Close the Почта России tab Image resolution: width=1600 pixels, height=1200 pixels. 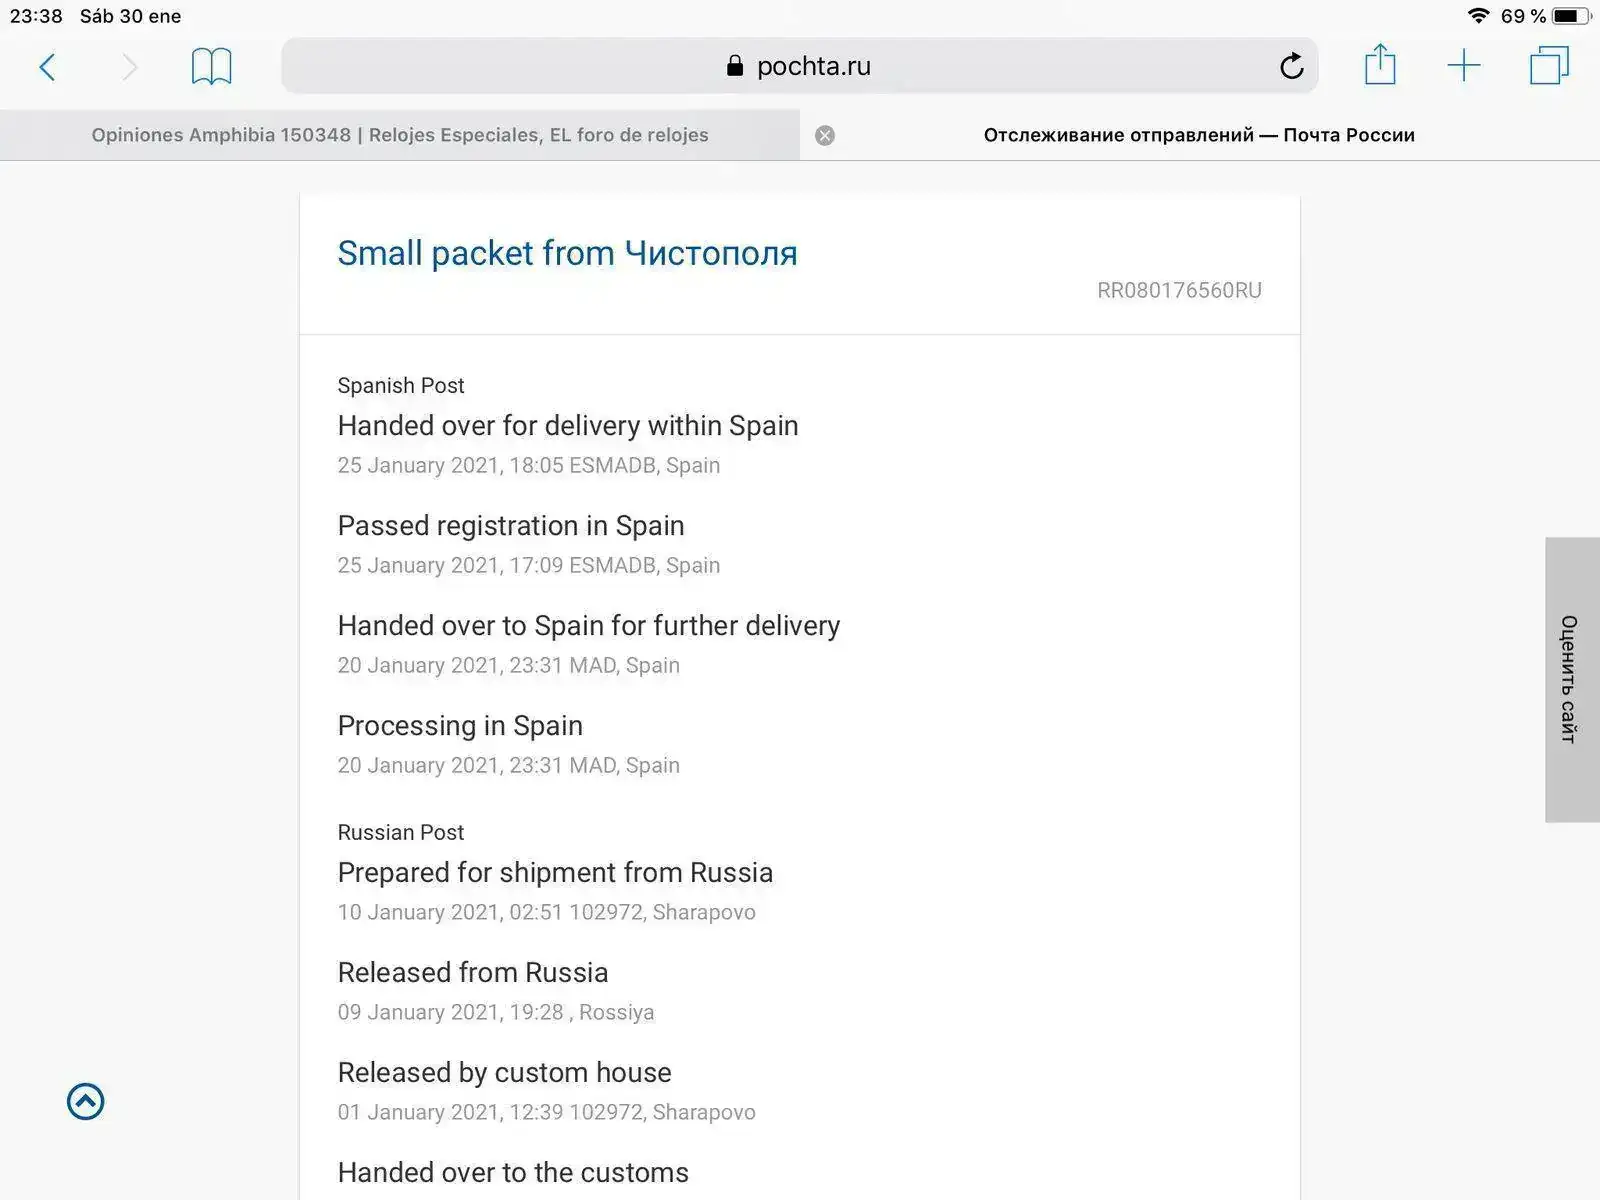click(825, 136)
